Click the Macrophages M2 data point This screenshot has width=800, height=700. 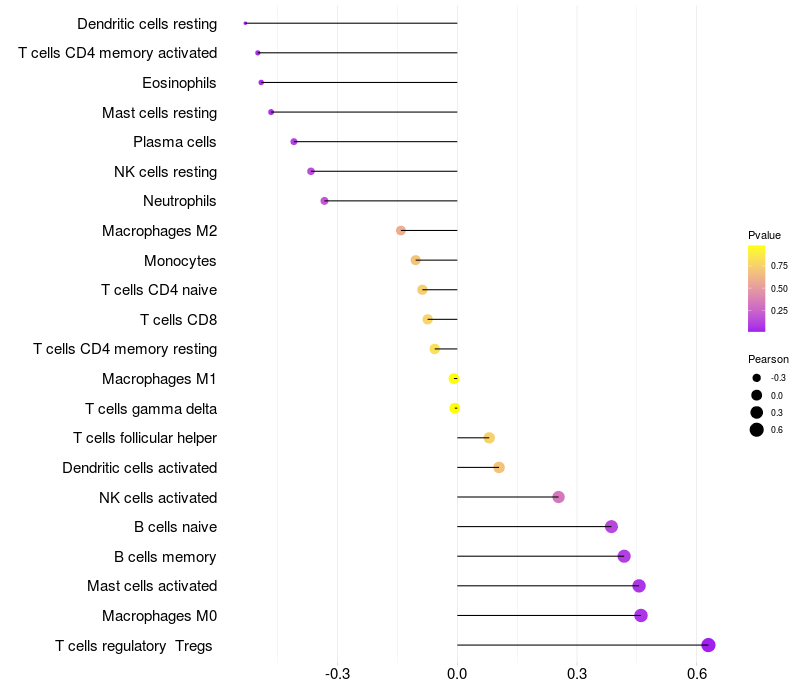tap(401, 231)
